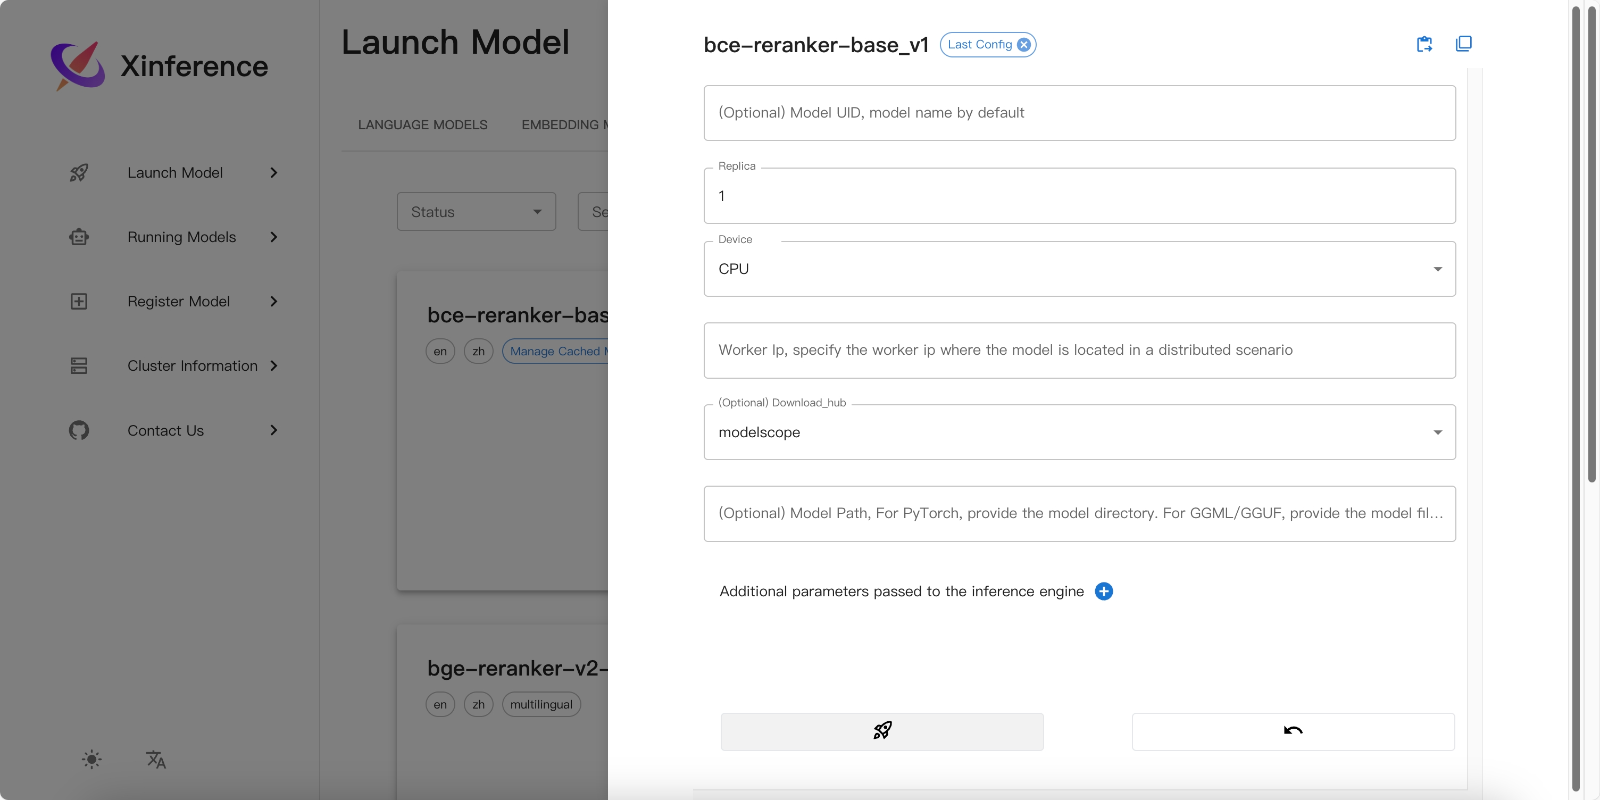
Task: Click the plus-box icon beside Register Model
Action: (x=79, y=301)
